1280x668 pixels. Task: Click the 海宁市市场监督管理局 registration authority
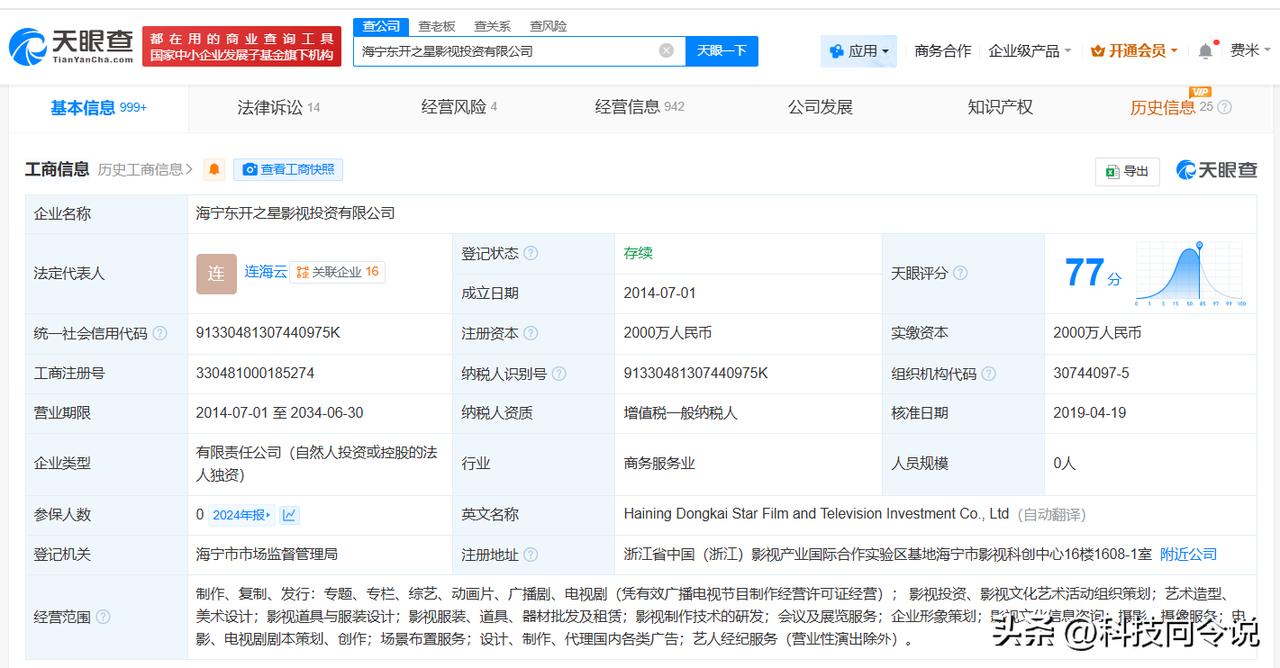point(267,554)
